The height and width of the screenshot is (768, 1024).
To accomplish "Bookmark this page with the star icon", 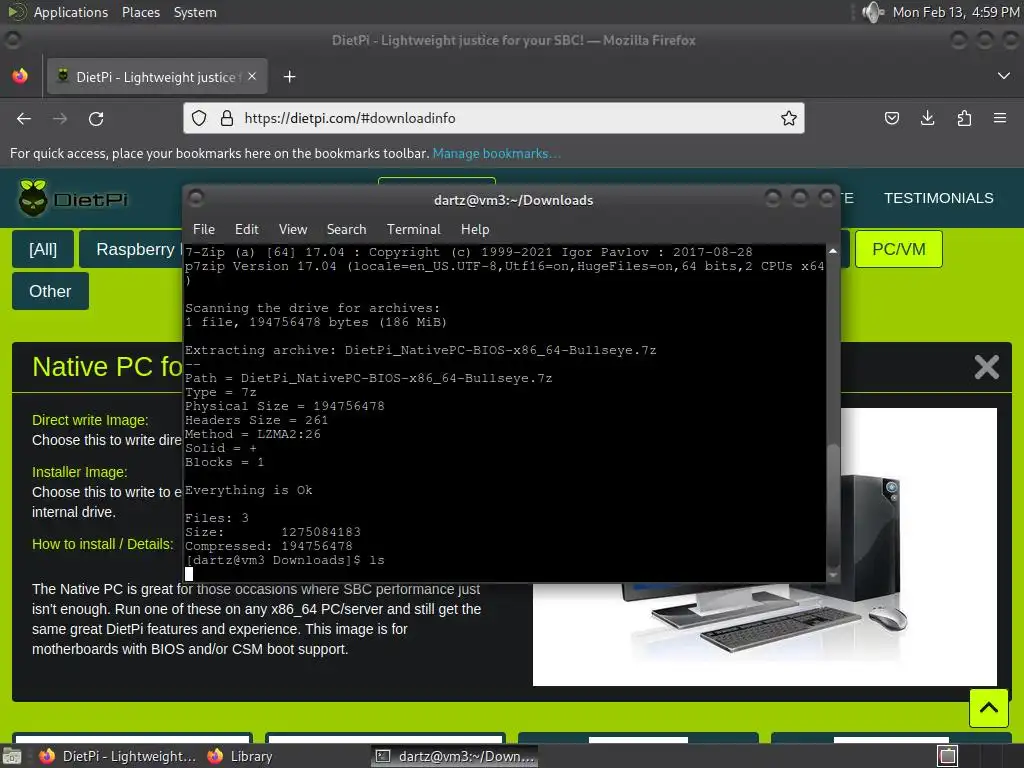I will pyautogui.click(x=789, y=118).
